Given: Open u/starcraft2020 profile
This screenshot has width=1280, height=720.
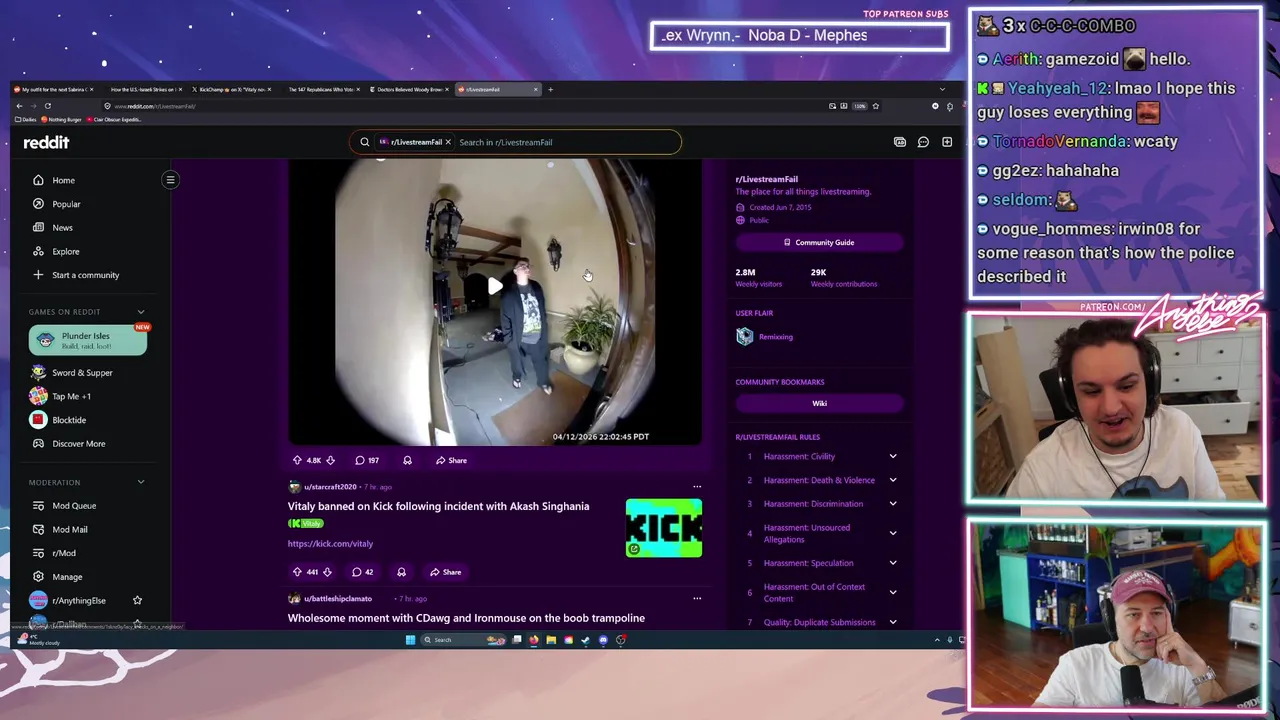Looking at the screenshot, I should 330,487.
